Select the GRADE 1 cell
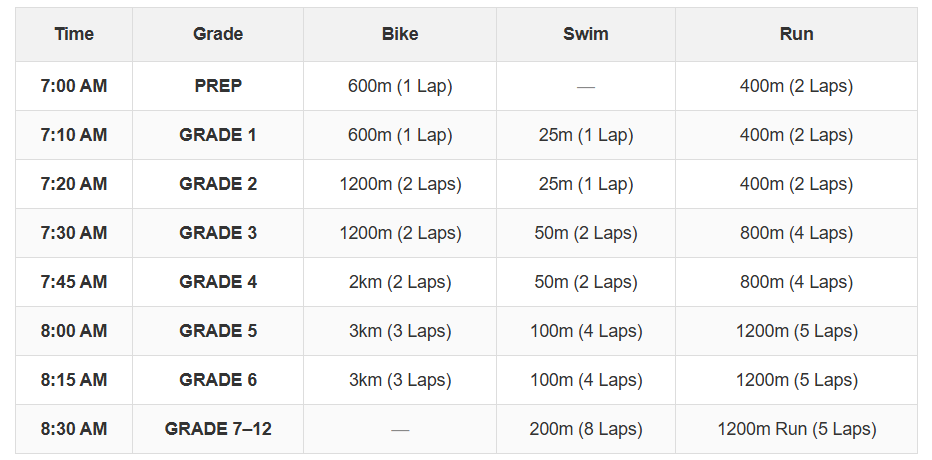 click(218, 135)
